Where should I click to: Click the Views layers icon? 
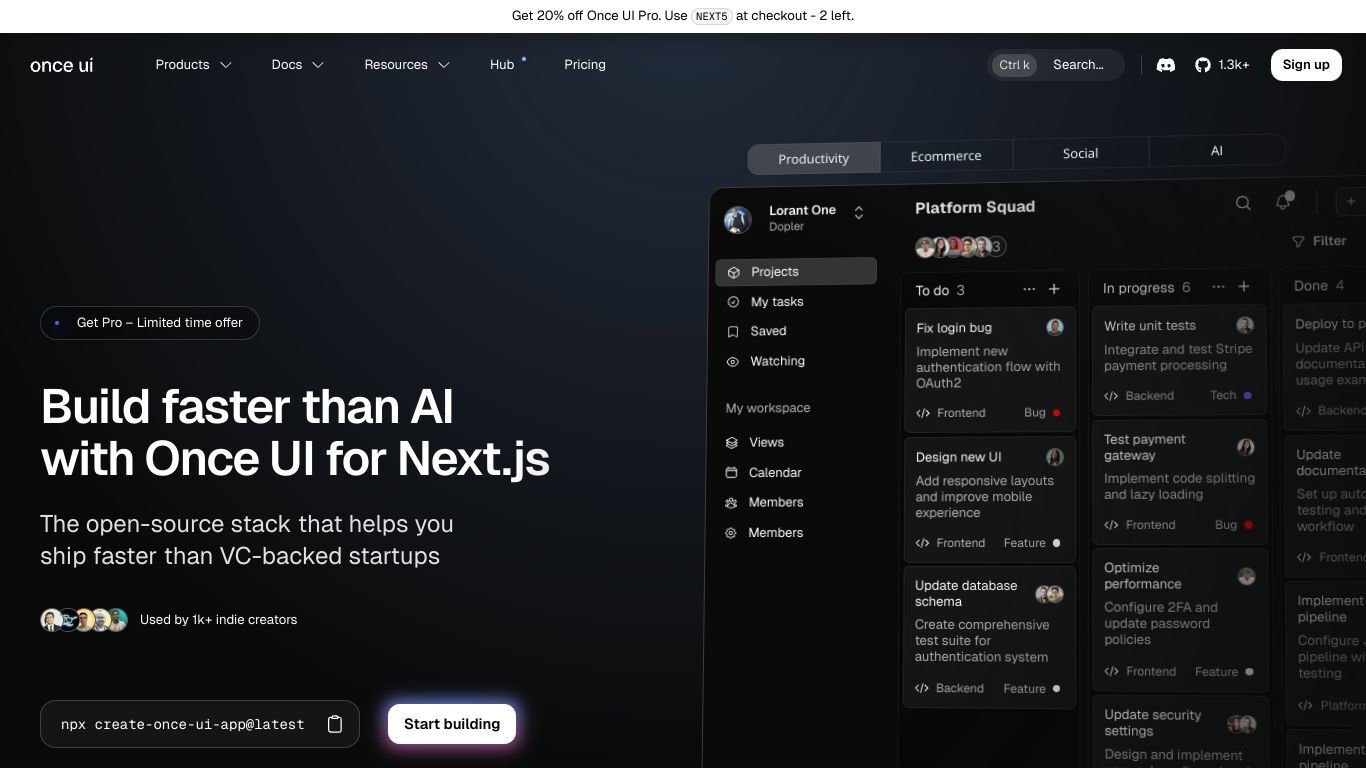point(731,442)
